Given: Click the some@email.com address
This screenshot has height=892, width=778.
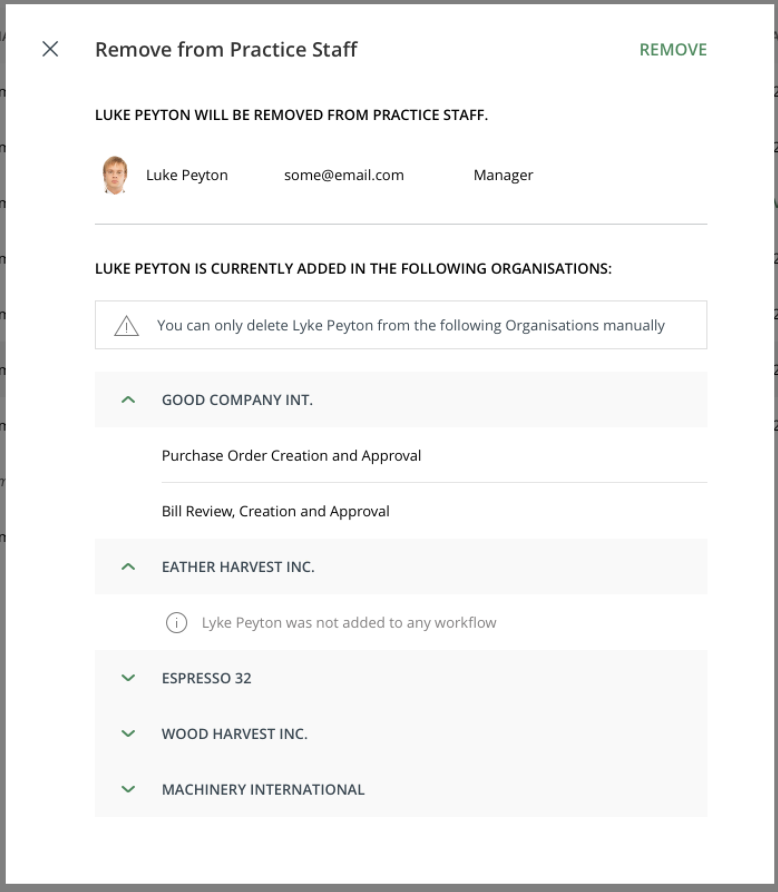Looking at the screenshot, I should pyautogui.click(x=344, y=175).
